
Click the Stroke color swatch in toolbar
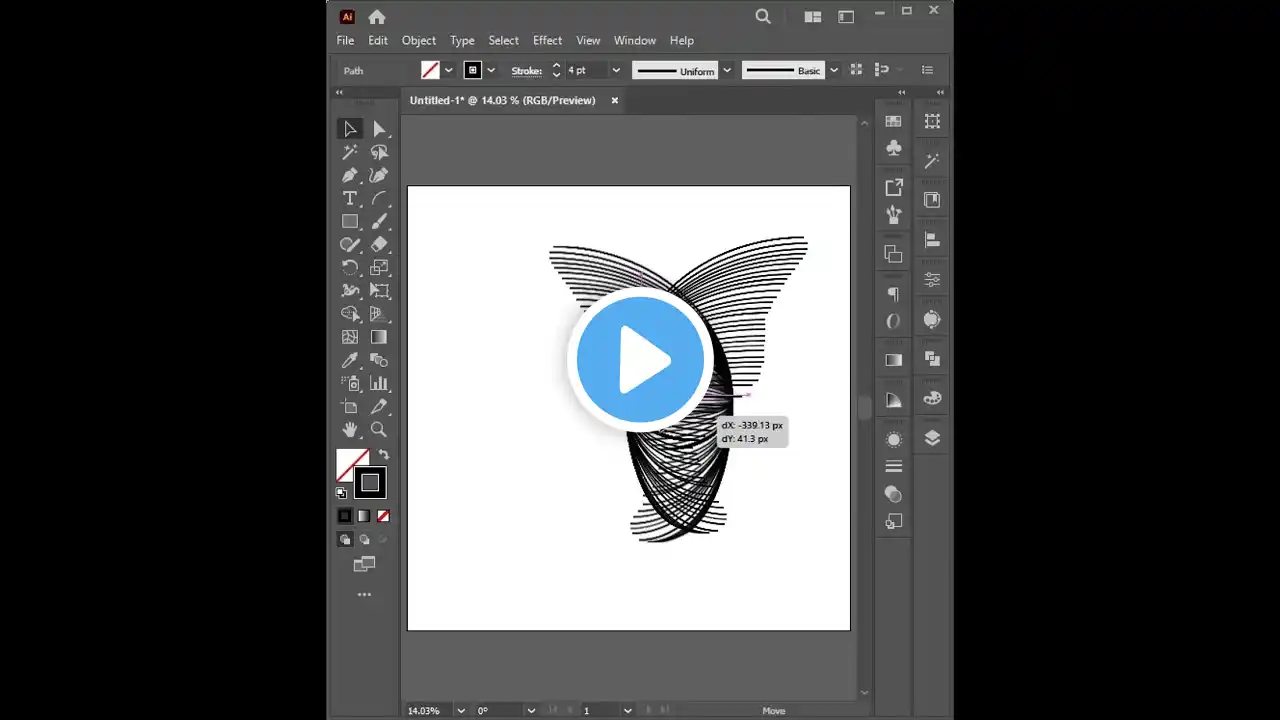370,483
